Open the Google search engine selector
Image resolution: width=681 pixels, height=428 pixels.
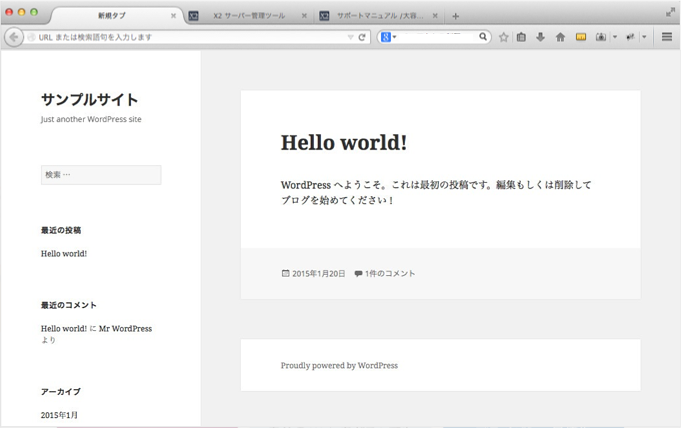(x=388, y=37)
